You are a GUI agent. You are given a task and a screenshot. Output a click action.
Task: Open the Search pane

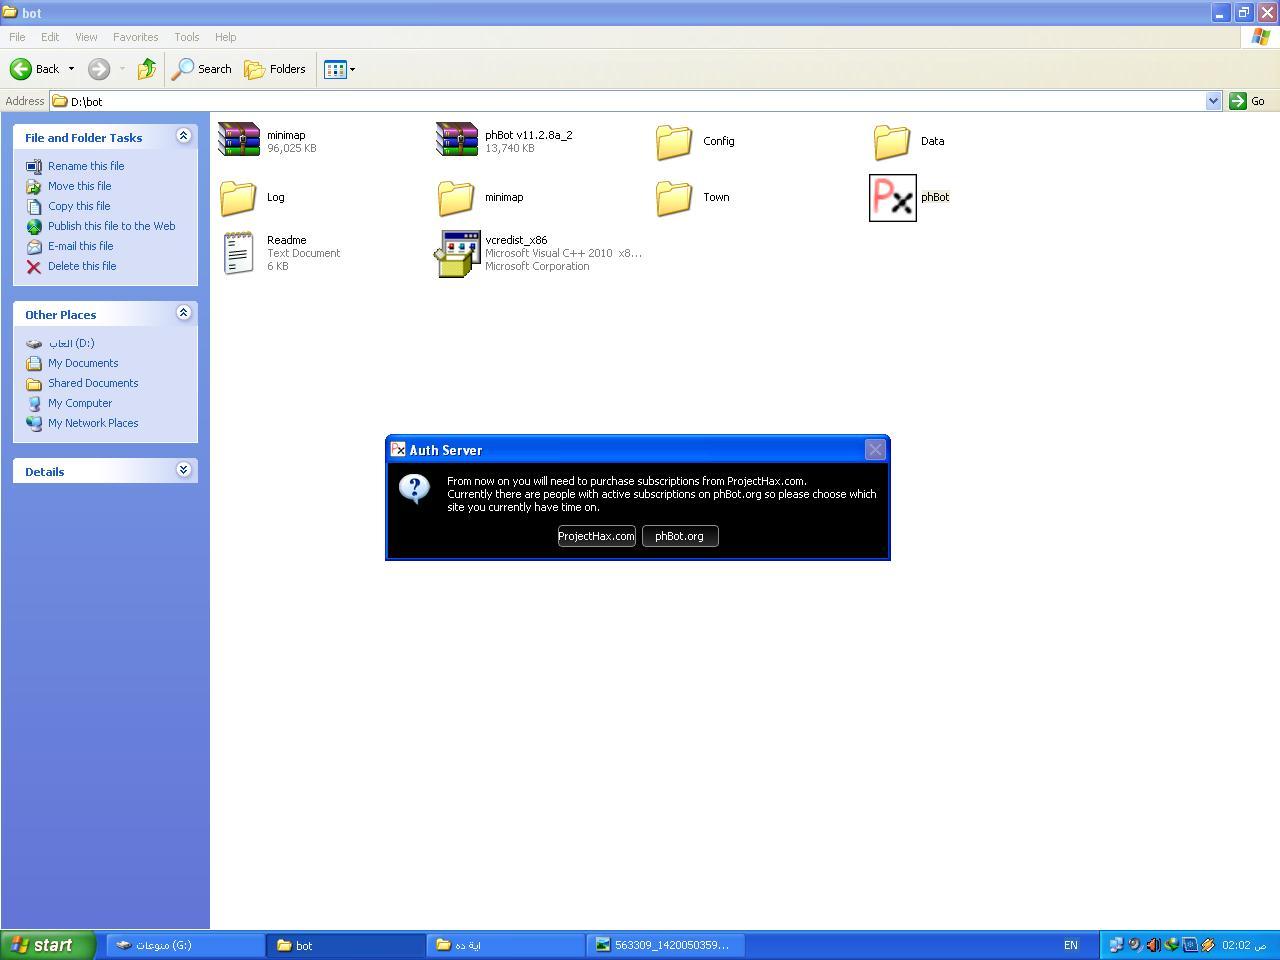202,69
